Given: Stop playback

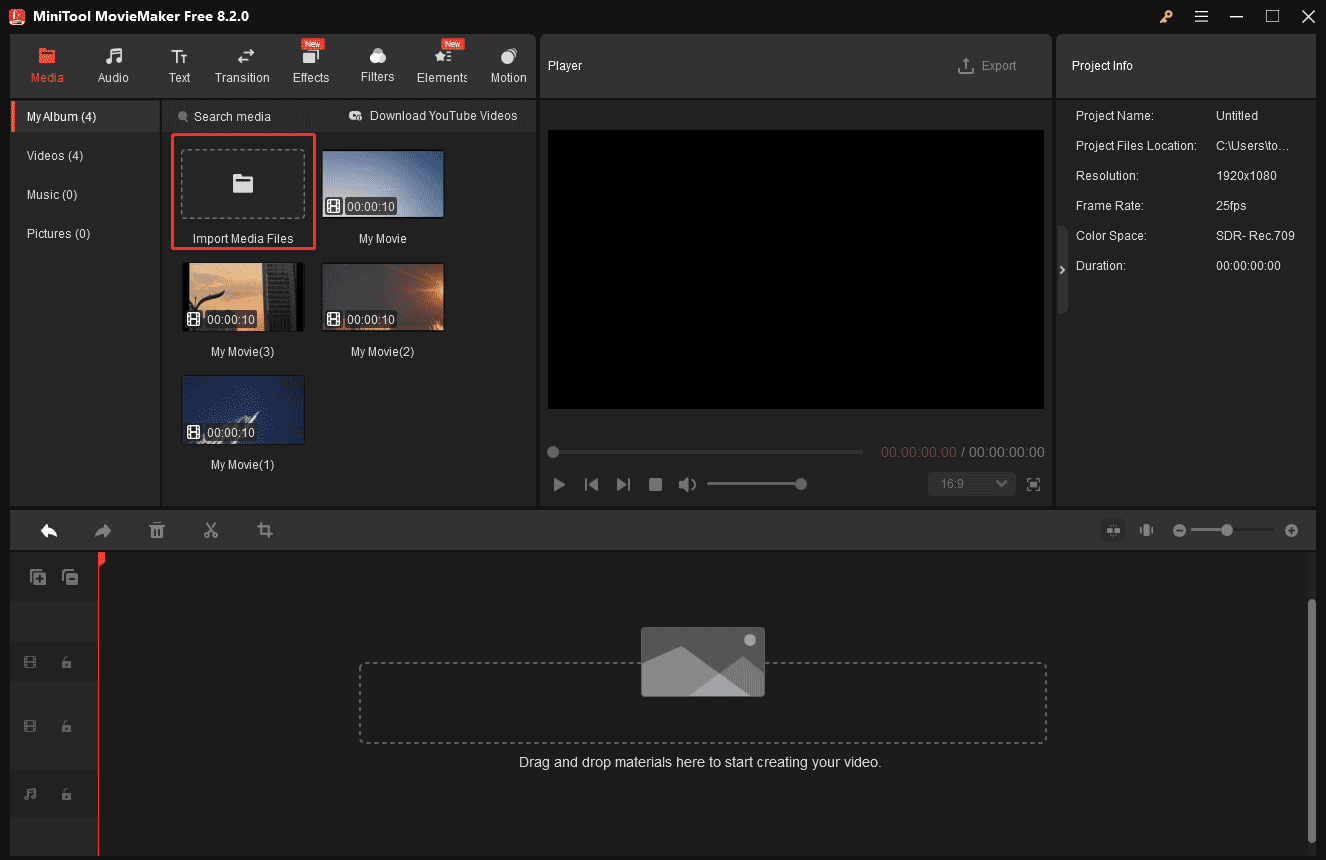Looking at the screenshot, I should click(655, 485).
